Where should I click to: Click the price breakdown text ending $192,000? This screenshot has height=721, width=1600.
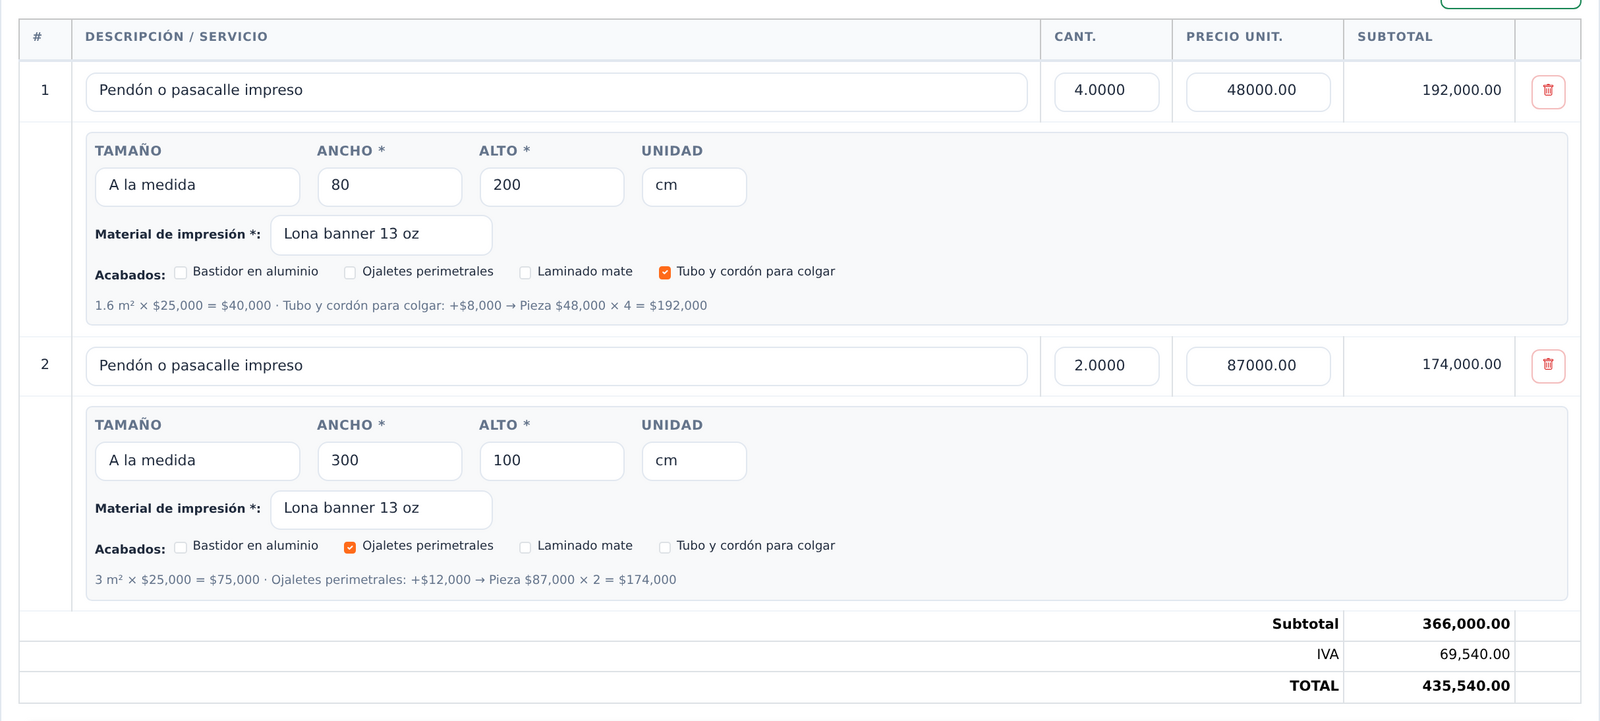pos(401,306)
